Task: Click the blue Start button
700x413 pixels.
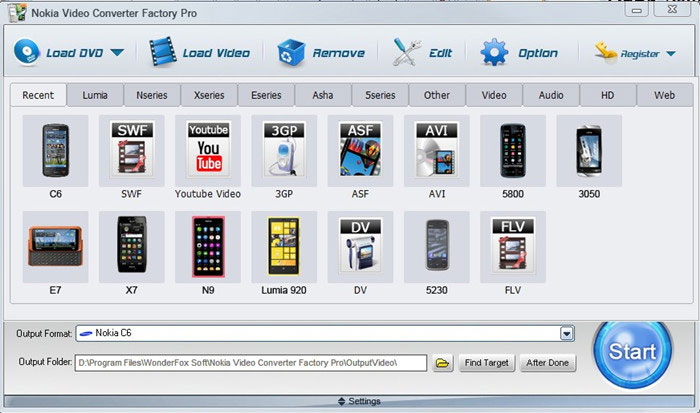Action: [632, 351]
